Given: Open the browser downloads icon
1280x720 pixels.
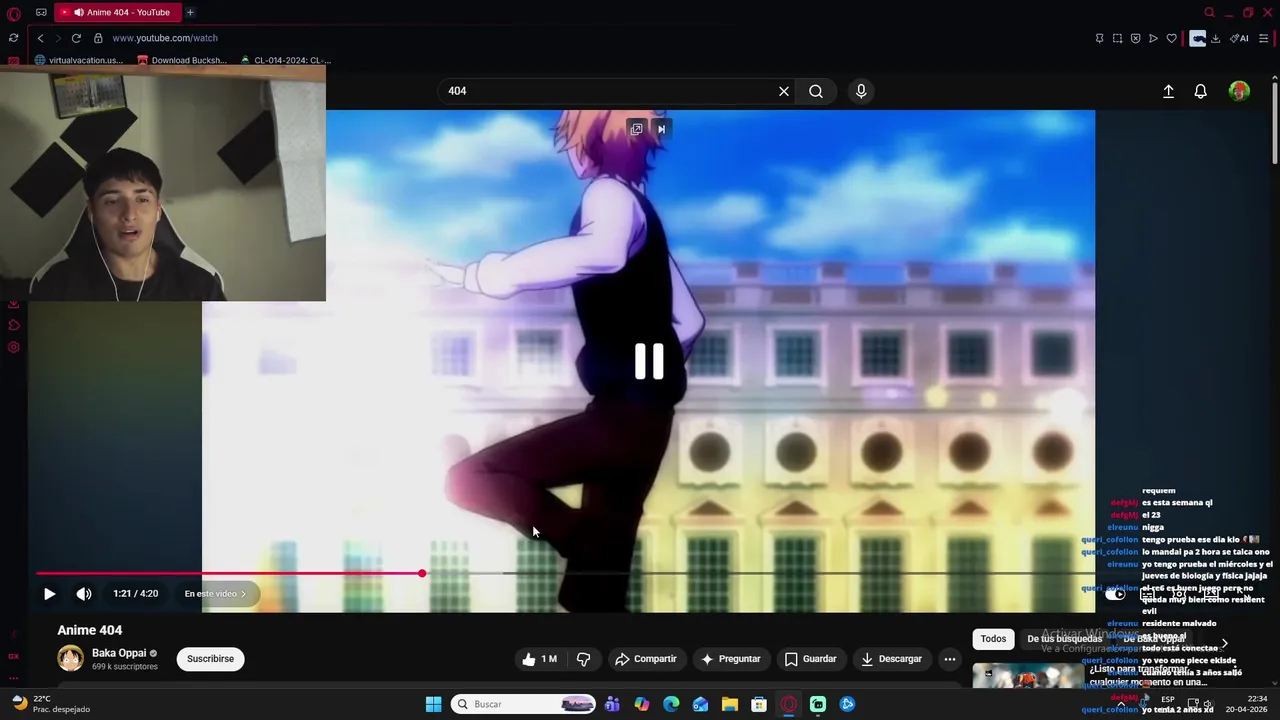Looking at the screenshot, I should [x=1215, y=38].
